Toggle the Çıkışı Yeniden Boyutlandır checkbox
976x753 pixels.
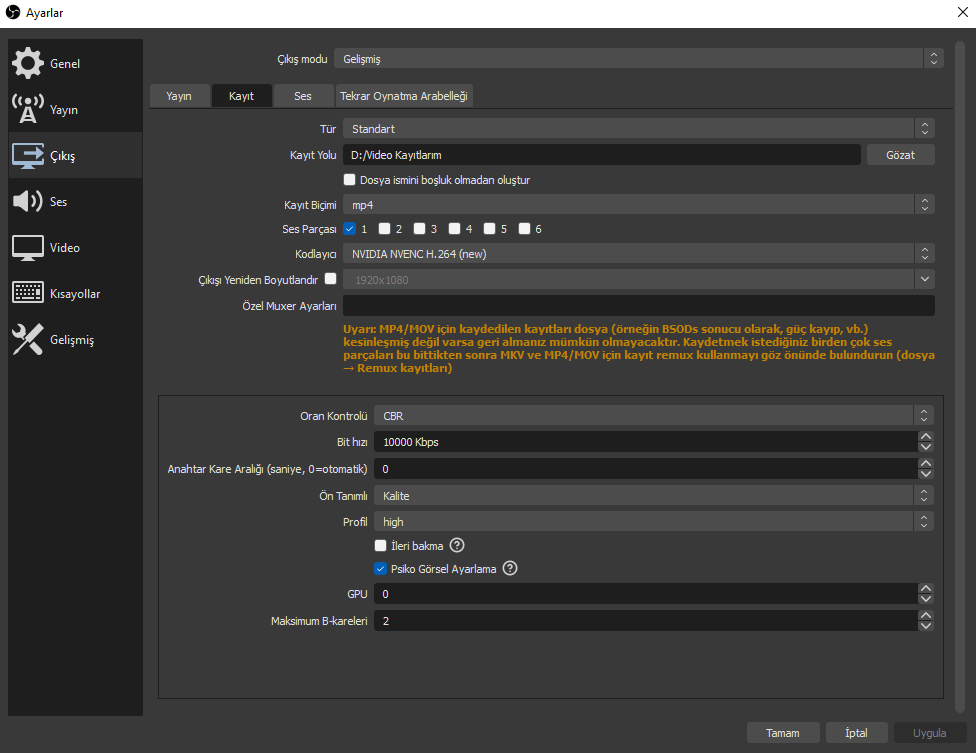(331, 279)
